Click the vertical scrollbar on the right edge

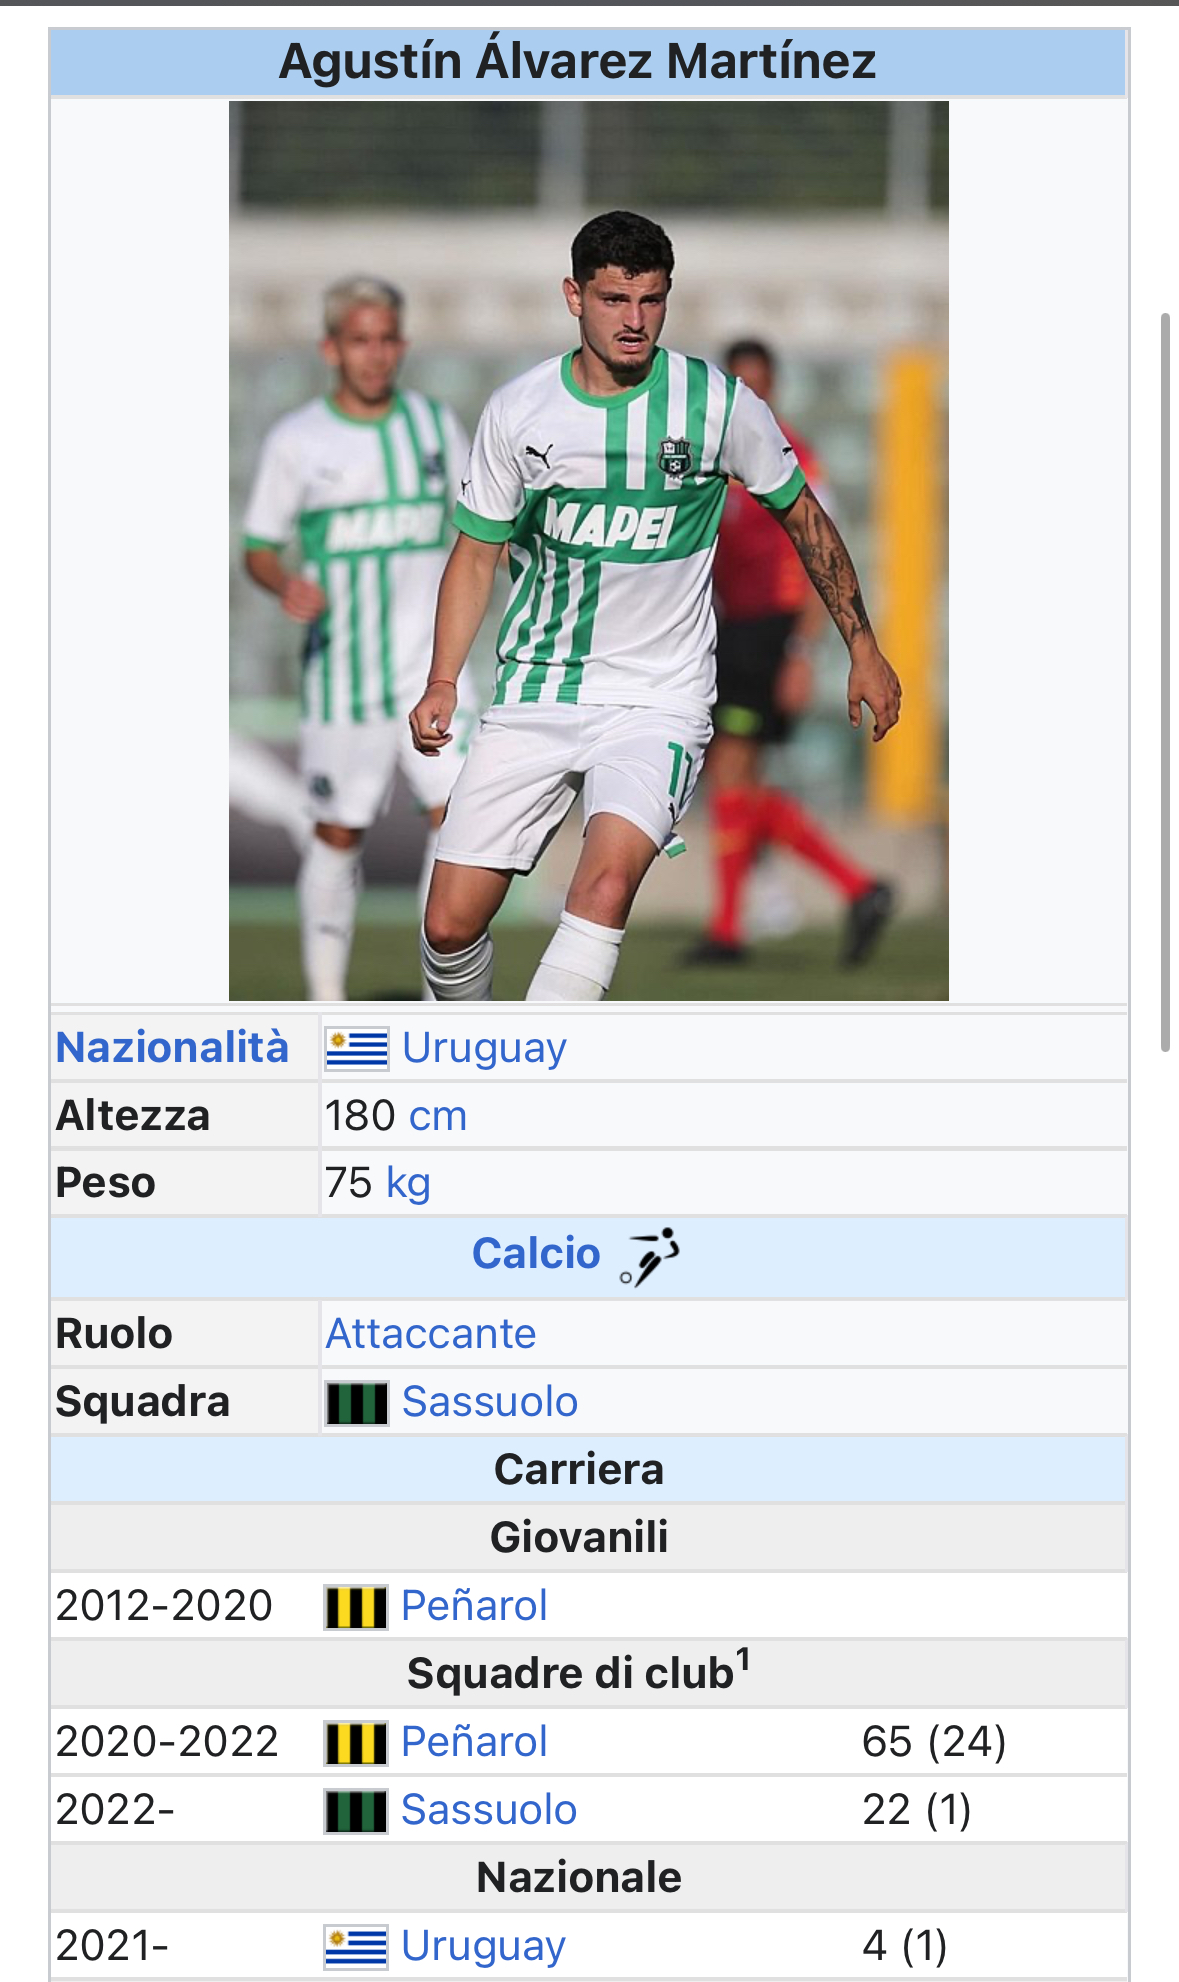pos(1165,682)
